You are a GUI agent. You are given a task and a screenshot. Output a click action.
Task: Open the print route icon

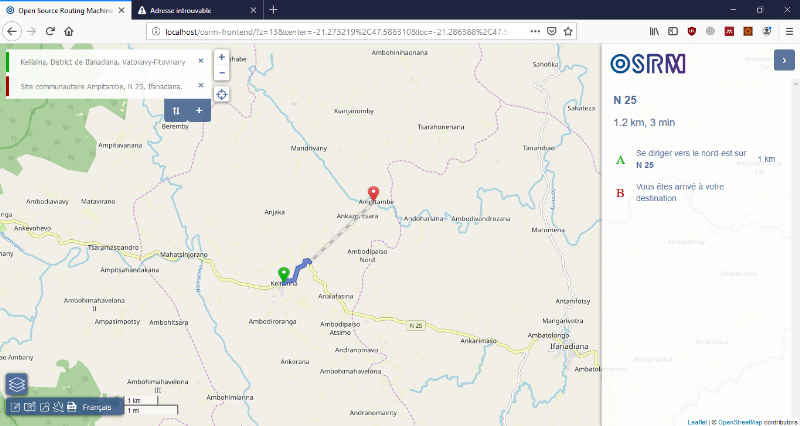click(72, 407)
